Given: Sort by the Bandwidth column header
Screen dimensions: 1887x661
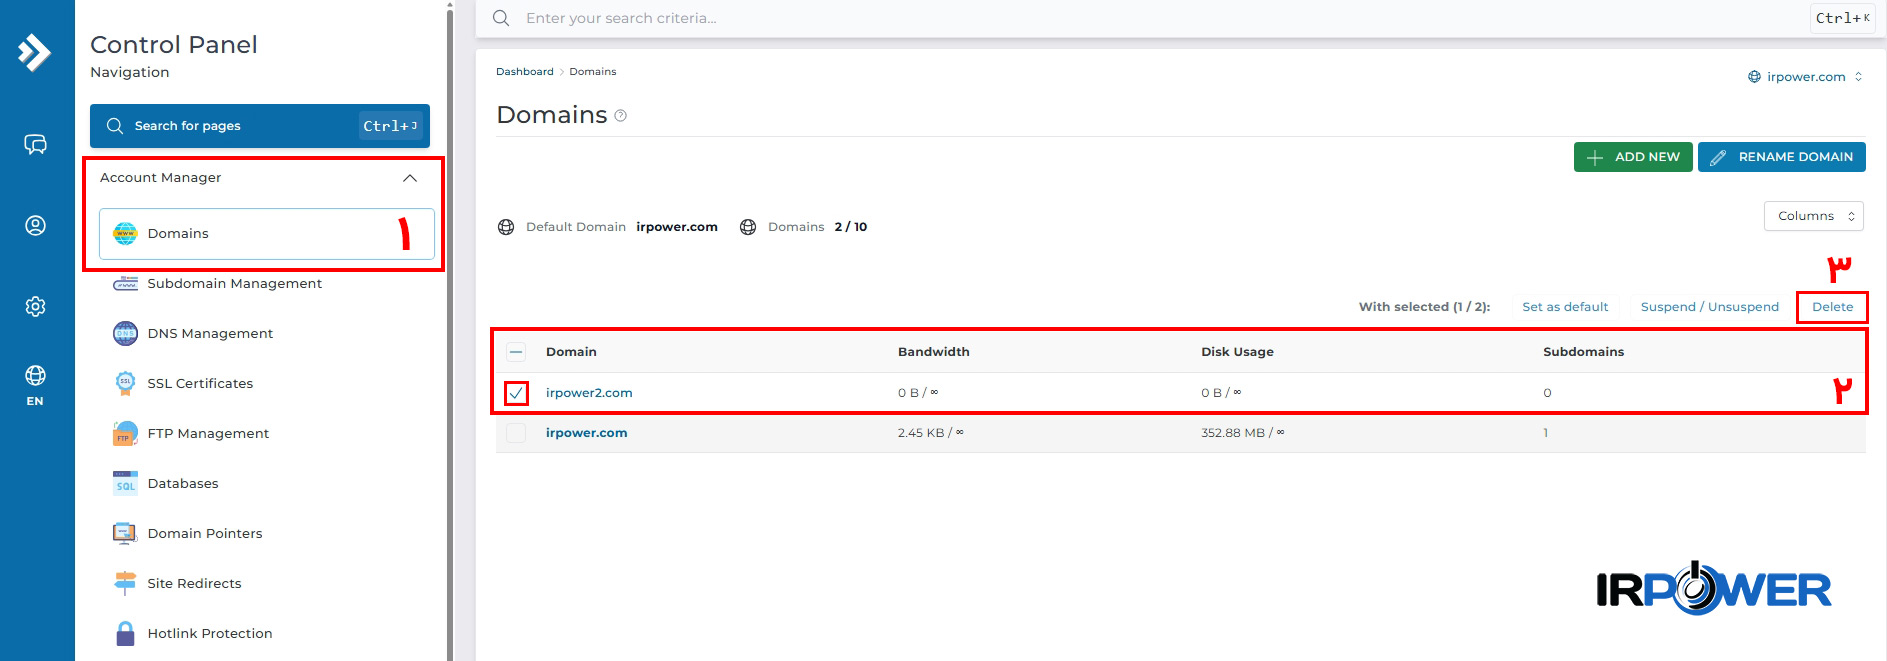Looking at the screenshot, I should point(933,352).
